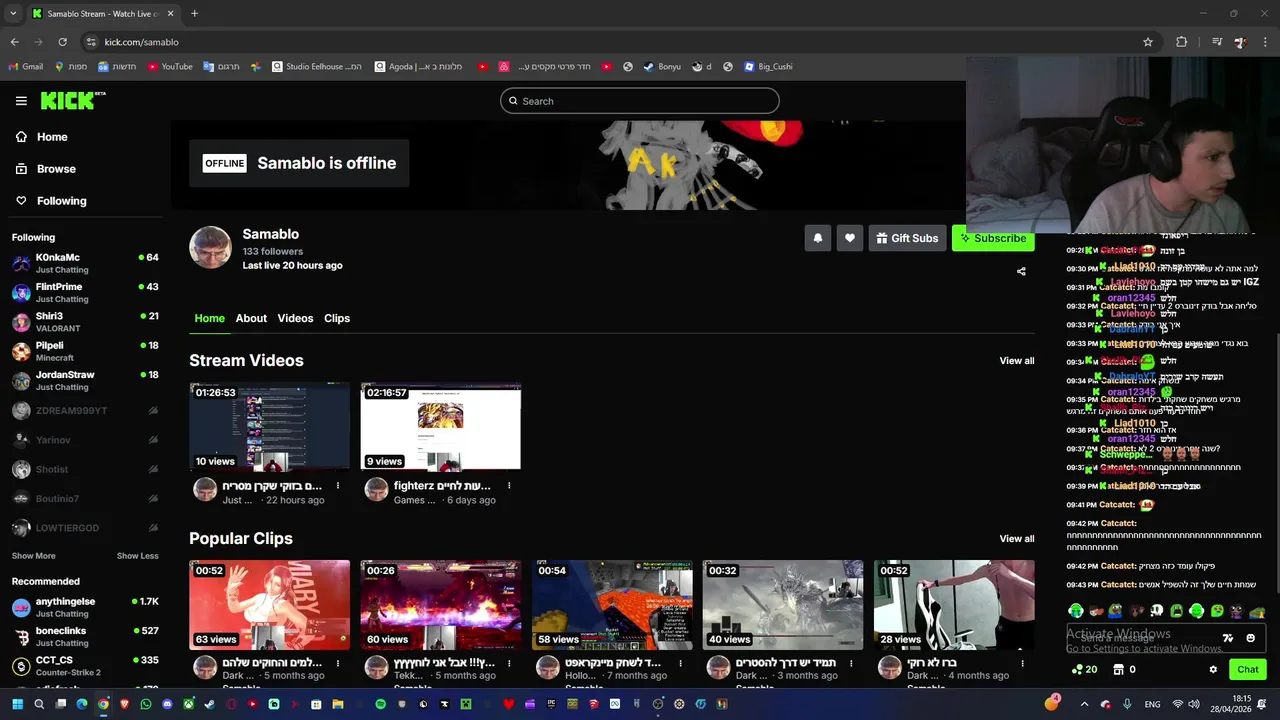Image resolution: width=1280 pixels, height=720 pixels.
Task: Click Show More in Following list
Action: (x=34, y=556)
